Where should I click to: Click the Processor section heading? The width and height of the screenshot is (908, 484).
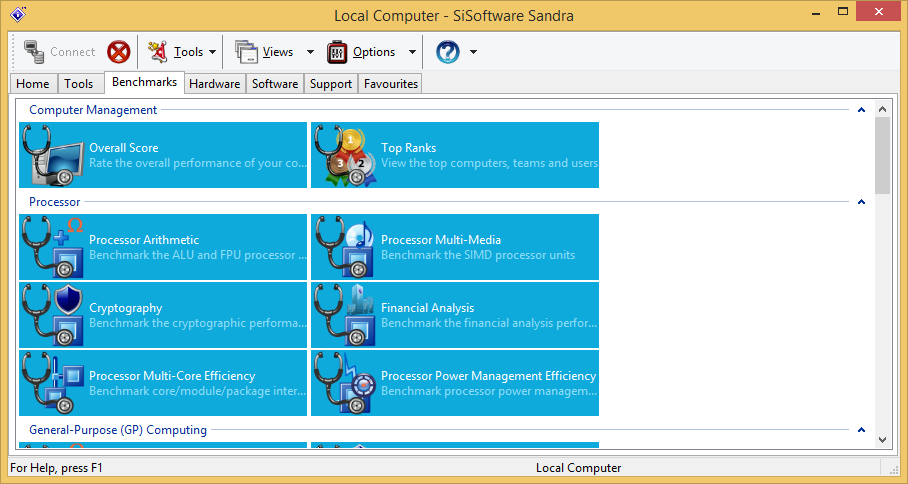click(54, 202)
